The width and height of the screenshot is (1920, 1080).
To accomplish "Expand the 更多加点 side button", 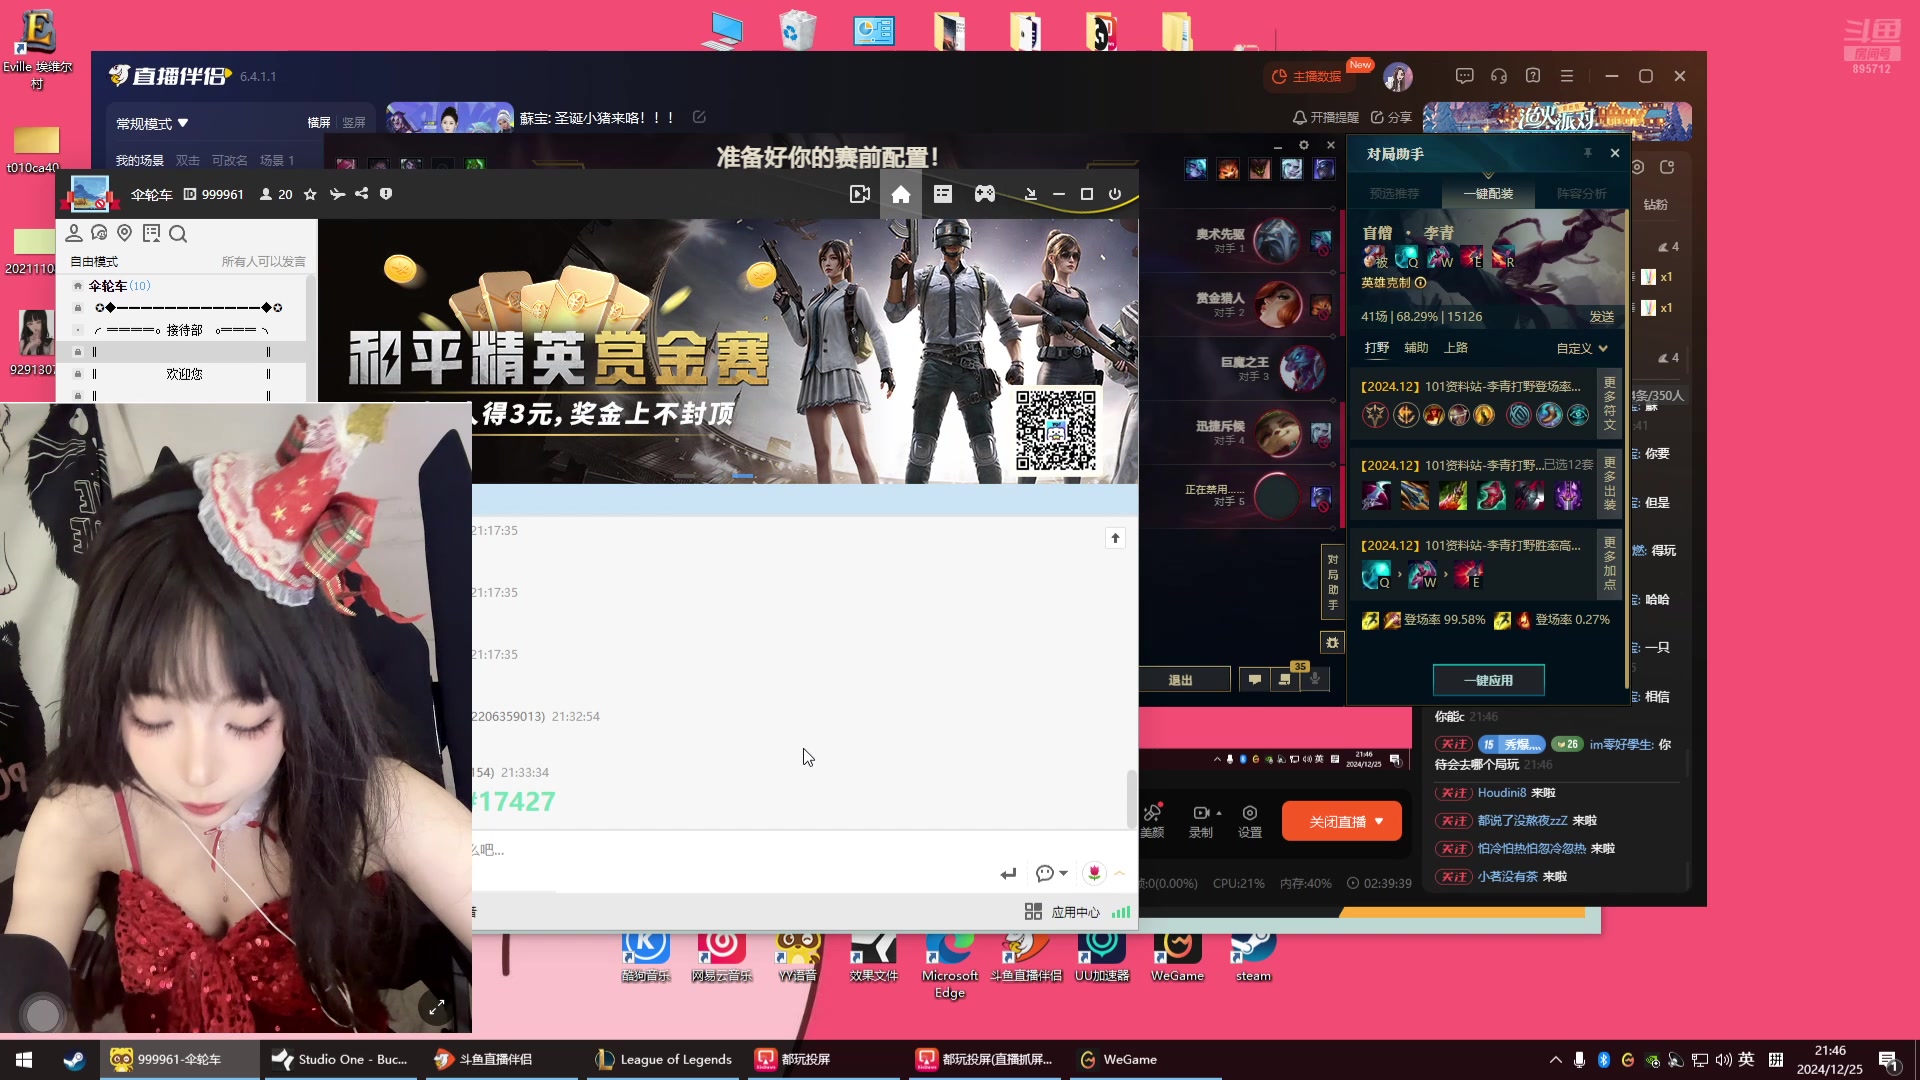I will click(x=1609, y=563).
